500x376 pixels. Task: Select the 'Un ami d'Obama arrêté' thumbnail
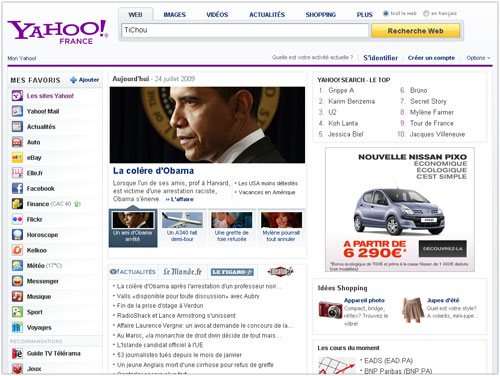[133, 228]
